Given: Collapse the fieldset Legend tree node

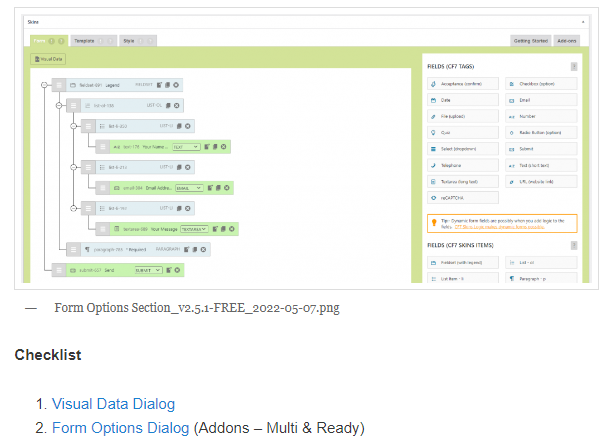Looking at the screenshot, I should [x=44, y=85].
